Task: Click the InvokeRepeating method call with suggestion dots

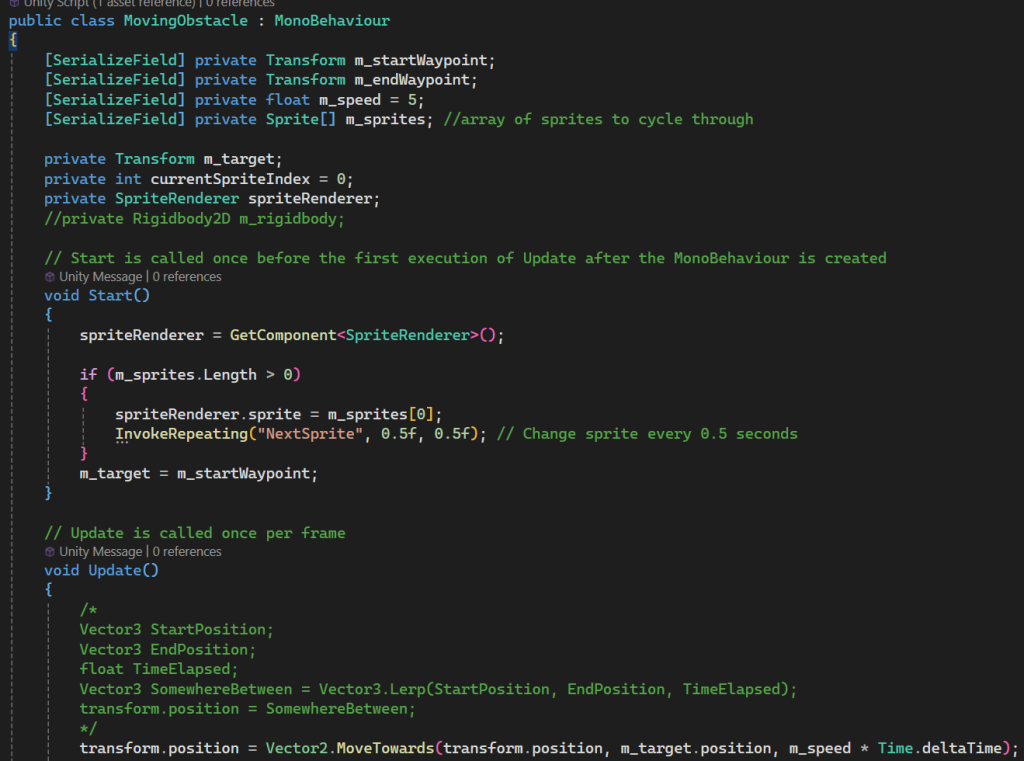Action: (x=182, y=434)
